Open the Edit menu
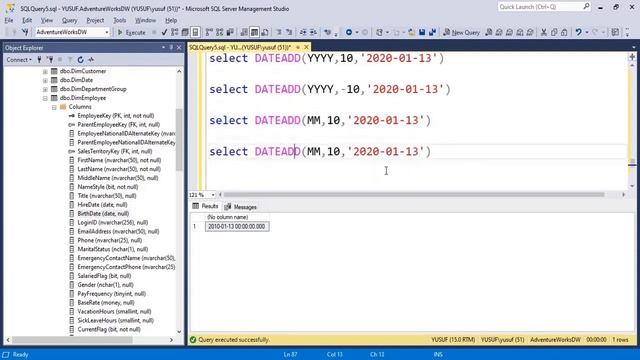Screen dimensions: 640x360 tap(27, 20)
